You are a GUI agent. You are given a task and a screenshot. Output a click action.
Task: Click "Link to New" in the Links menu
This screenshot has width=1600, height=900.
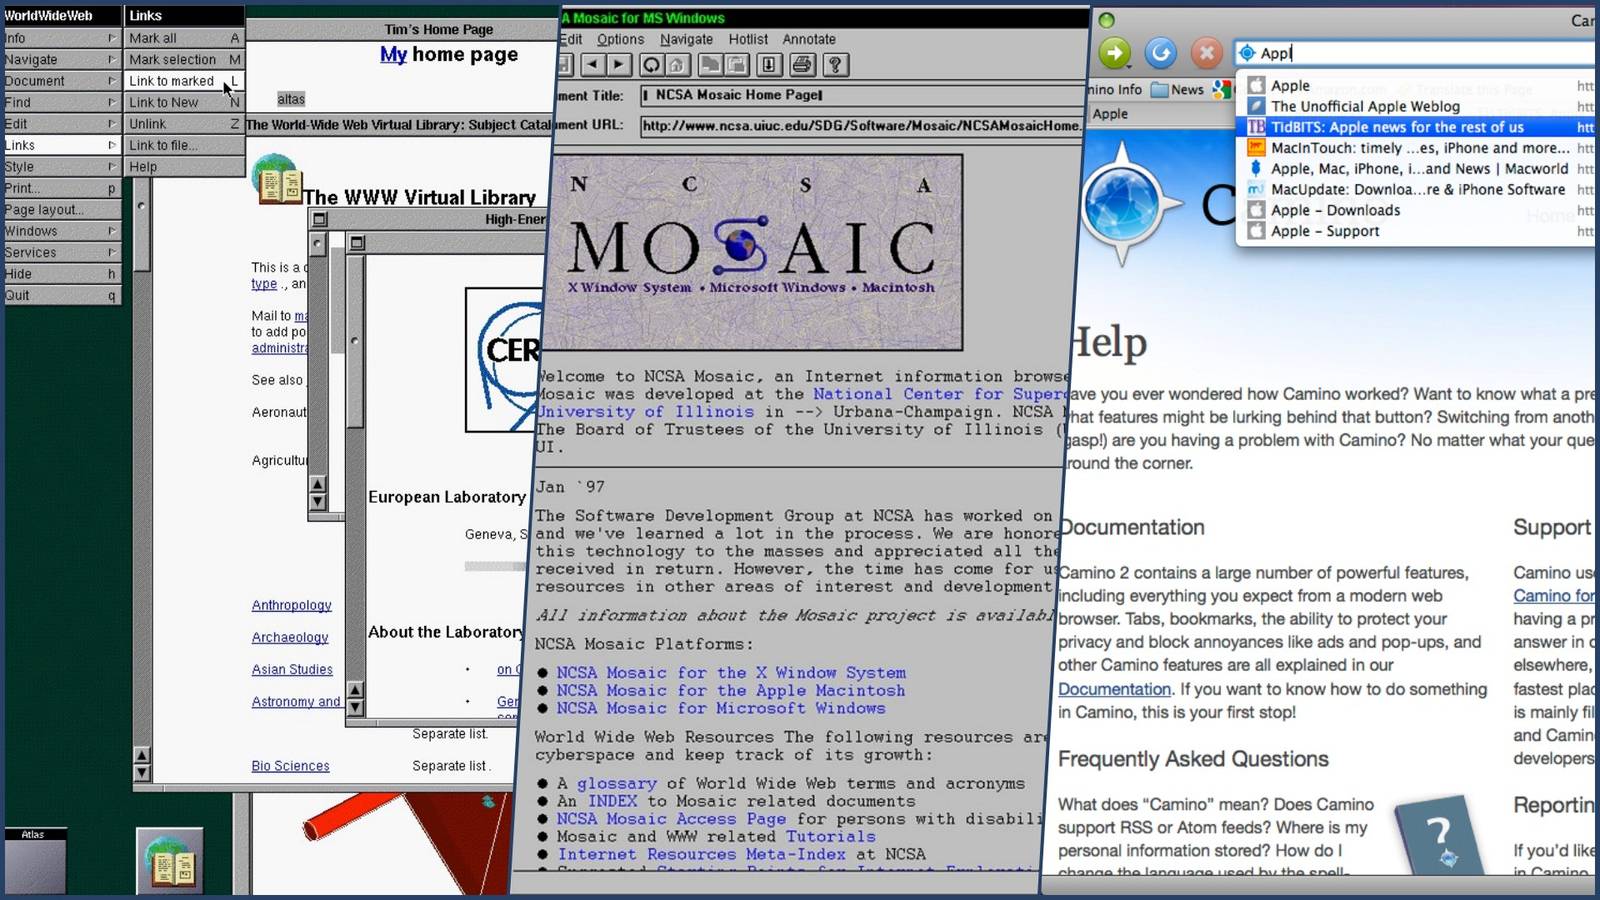click(165, 102)
